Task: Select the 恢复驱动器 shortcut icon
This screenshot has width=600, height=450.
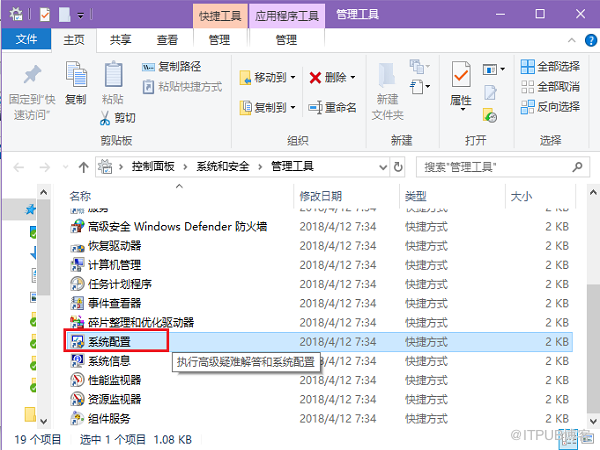Action: coord(77,246)
